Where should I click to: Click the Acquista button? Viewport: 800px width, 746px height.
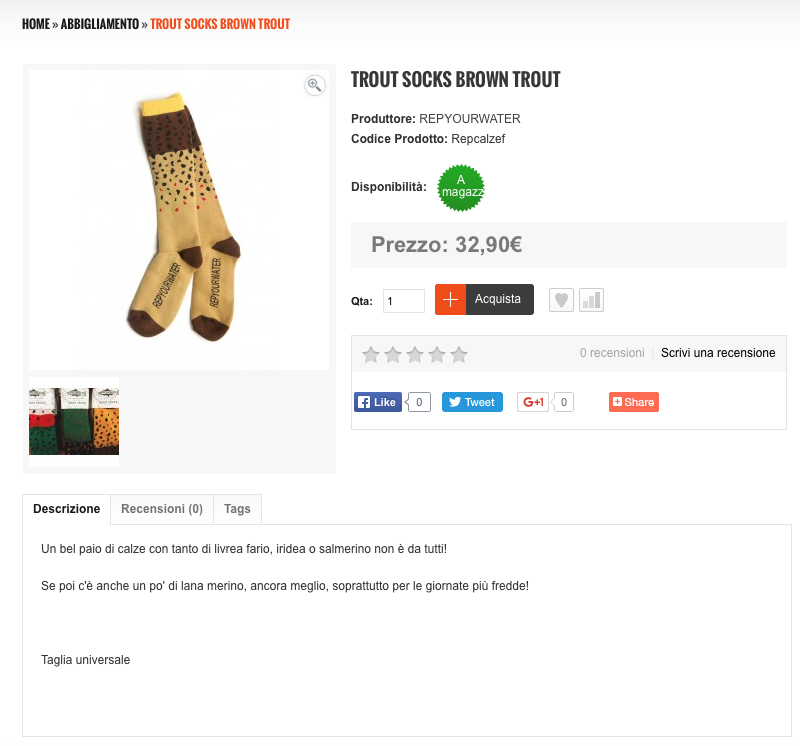pos(499,300)
